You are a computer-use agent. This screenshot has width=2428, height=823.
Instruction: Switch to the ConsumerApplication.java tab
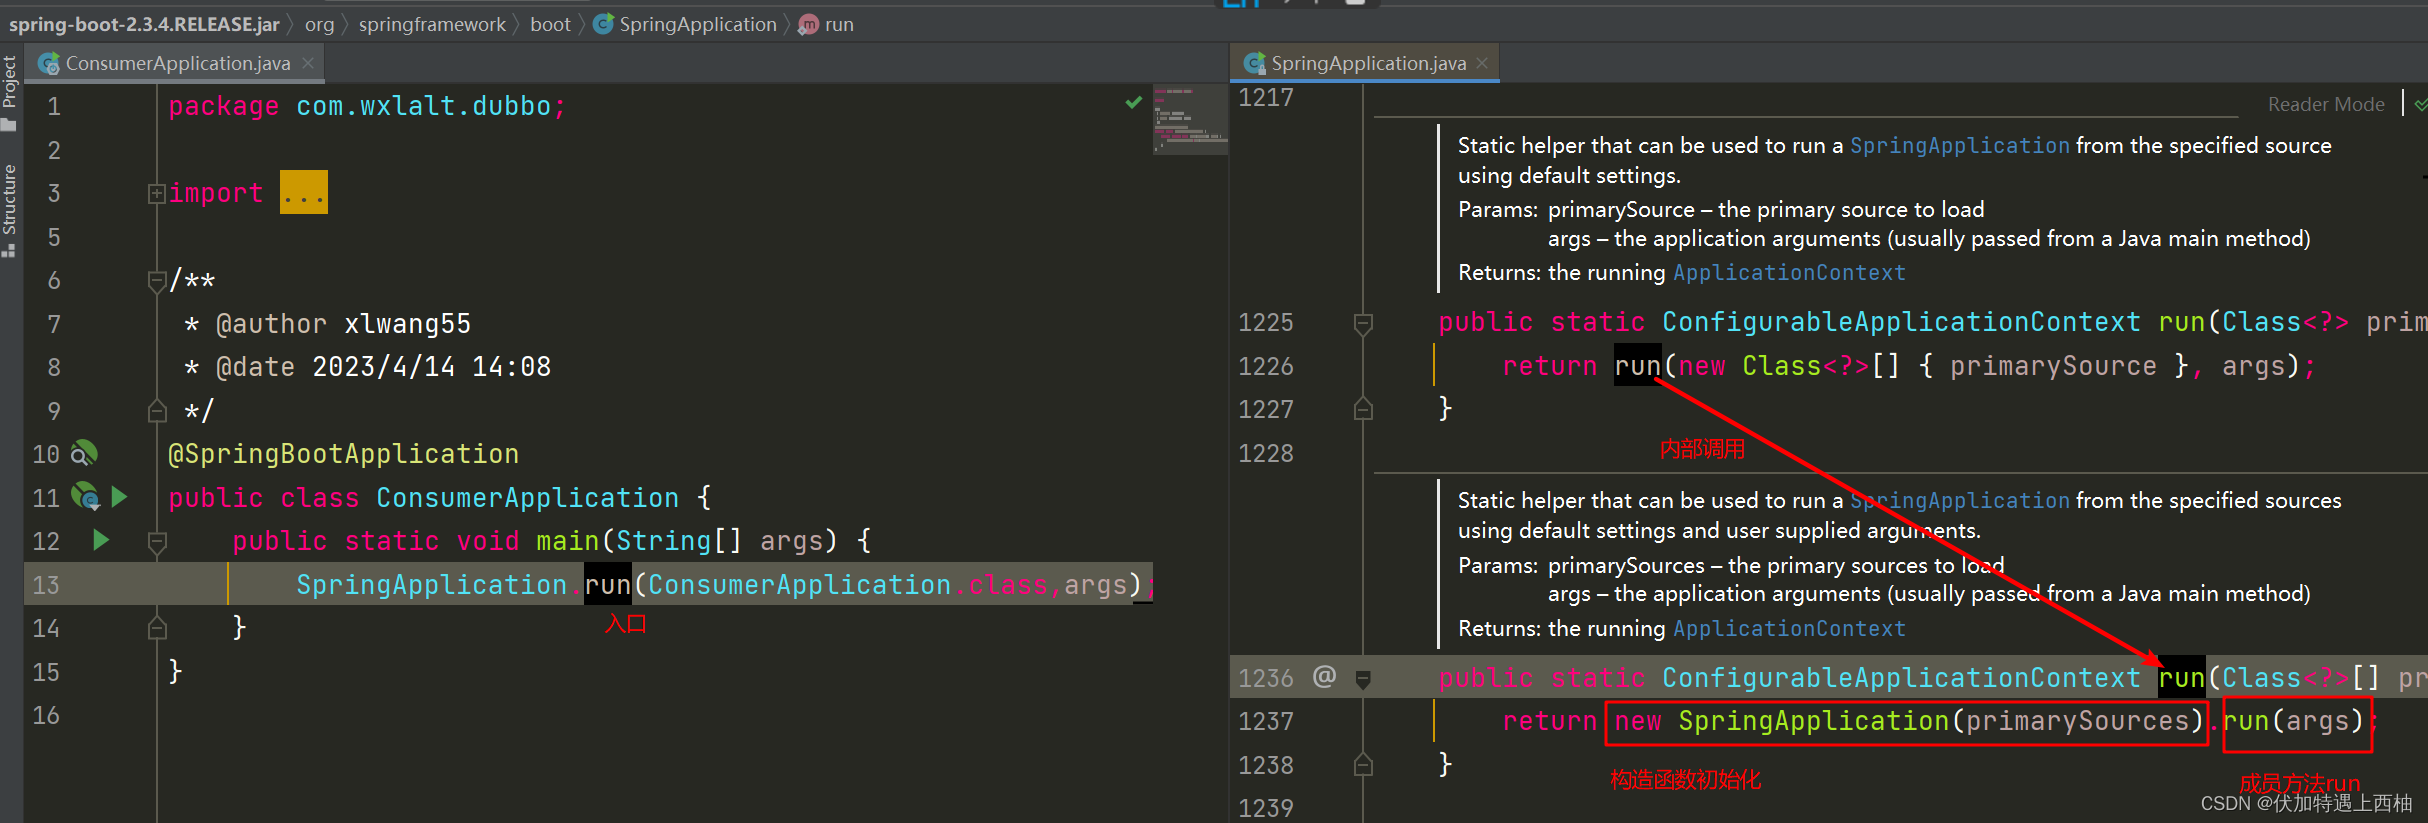pyautogui.click(x=177, y=63)
